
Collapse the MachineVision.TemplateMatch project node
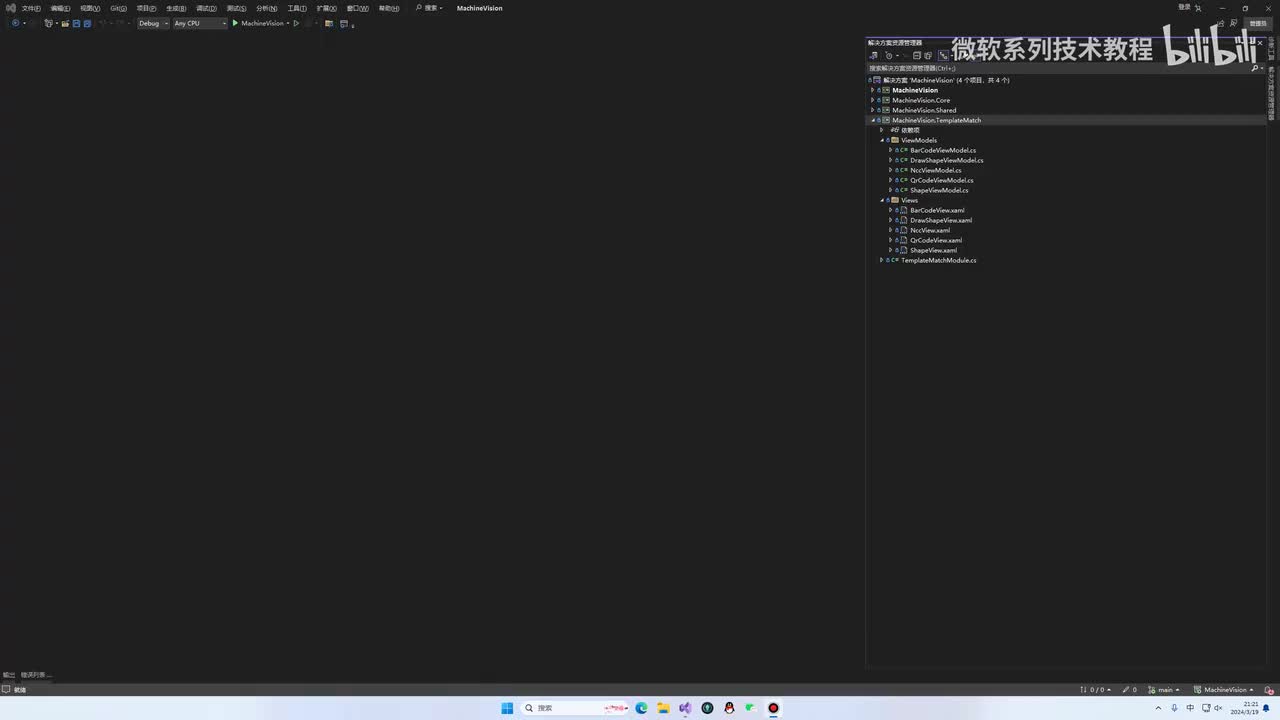pos(873,120)
